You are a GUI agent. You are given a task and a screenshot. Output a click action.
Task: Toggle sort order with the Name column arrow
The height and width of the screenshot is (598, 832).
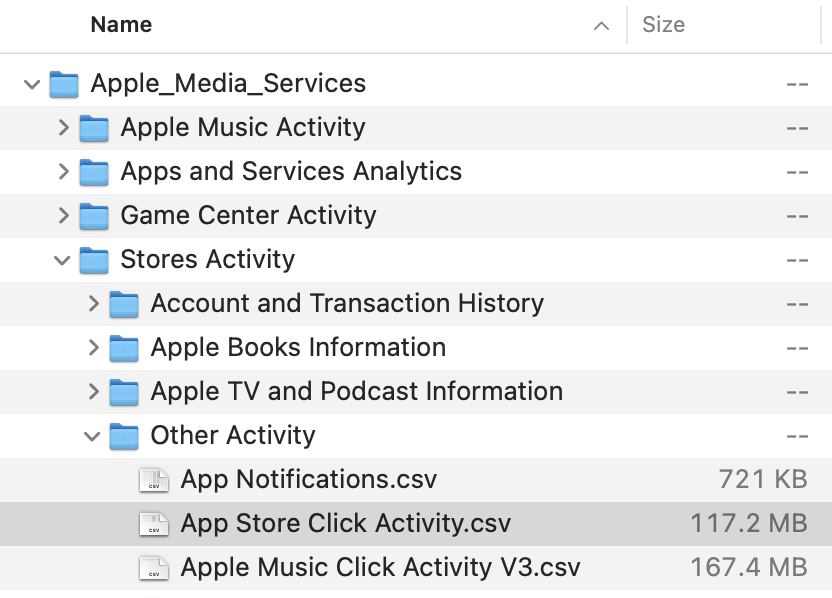[x=601, y=25]
